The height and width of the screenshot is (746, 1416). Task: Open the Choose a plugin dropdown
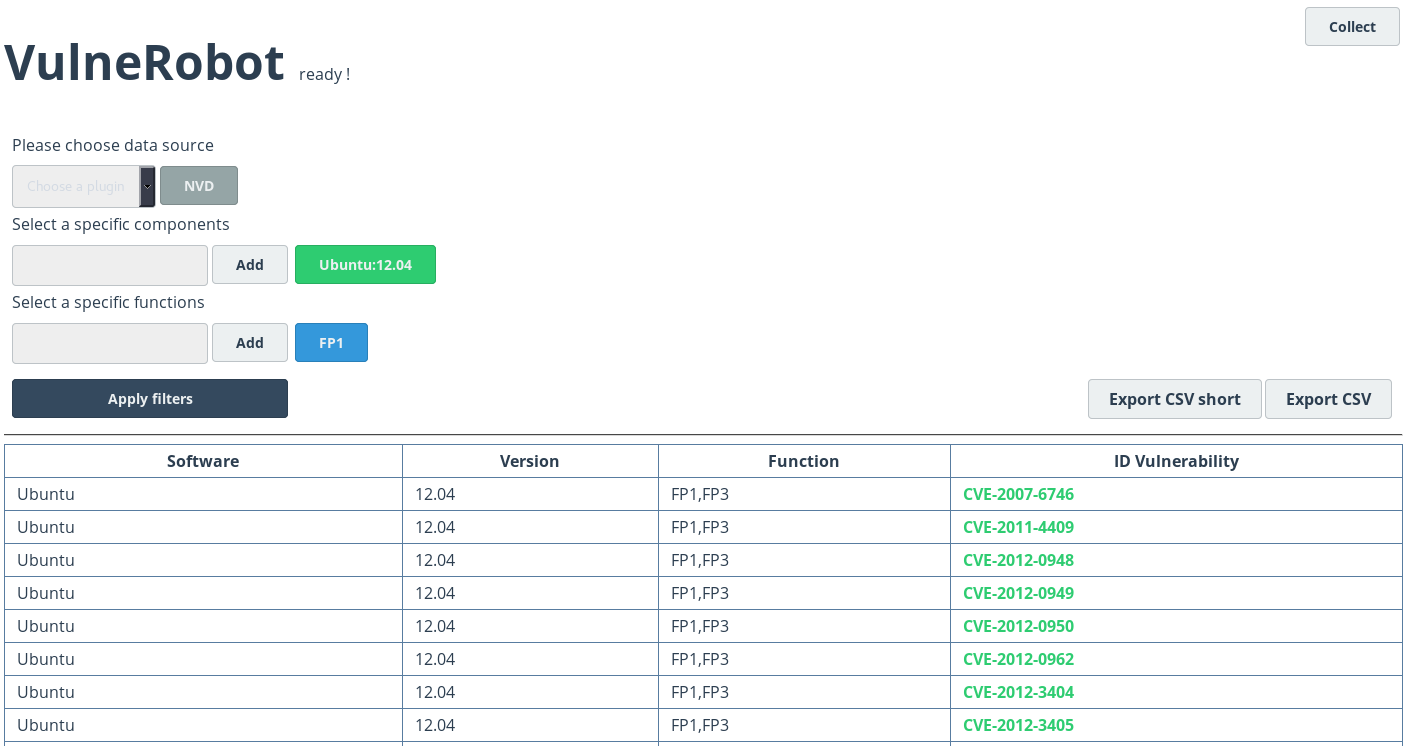pos(84,186)
